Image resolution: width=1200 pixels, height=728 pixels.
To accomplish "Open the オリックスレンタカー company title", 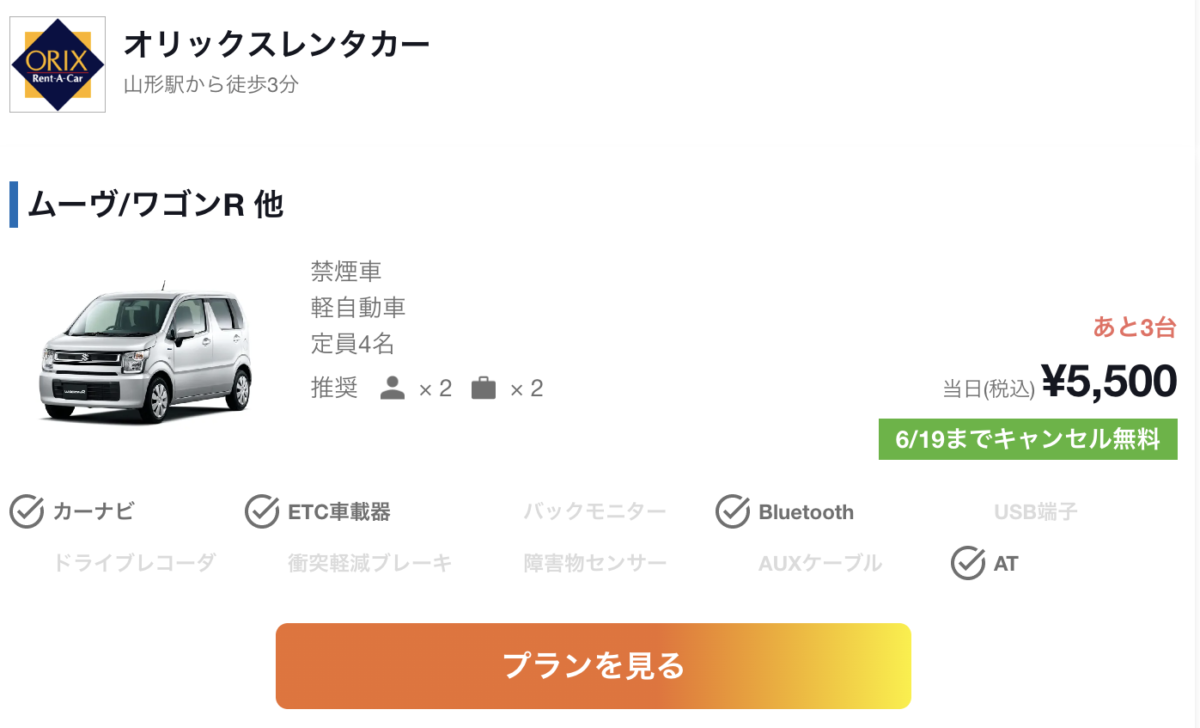I will click(276, 45).
